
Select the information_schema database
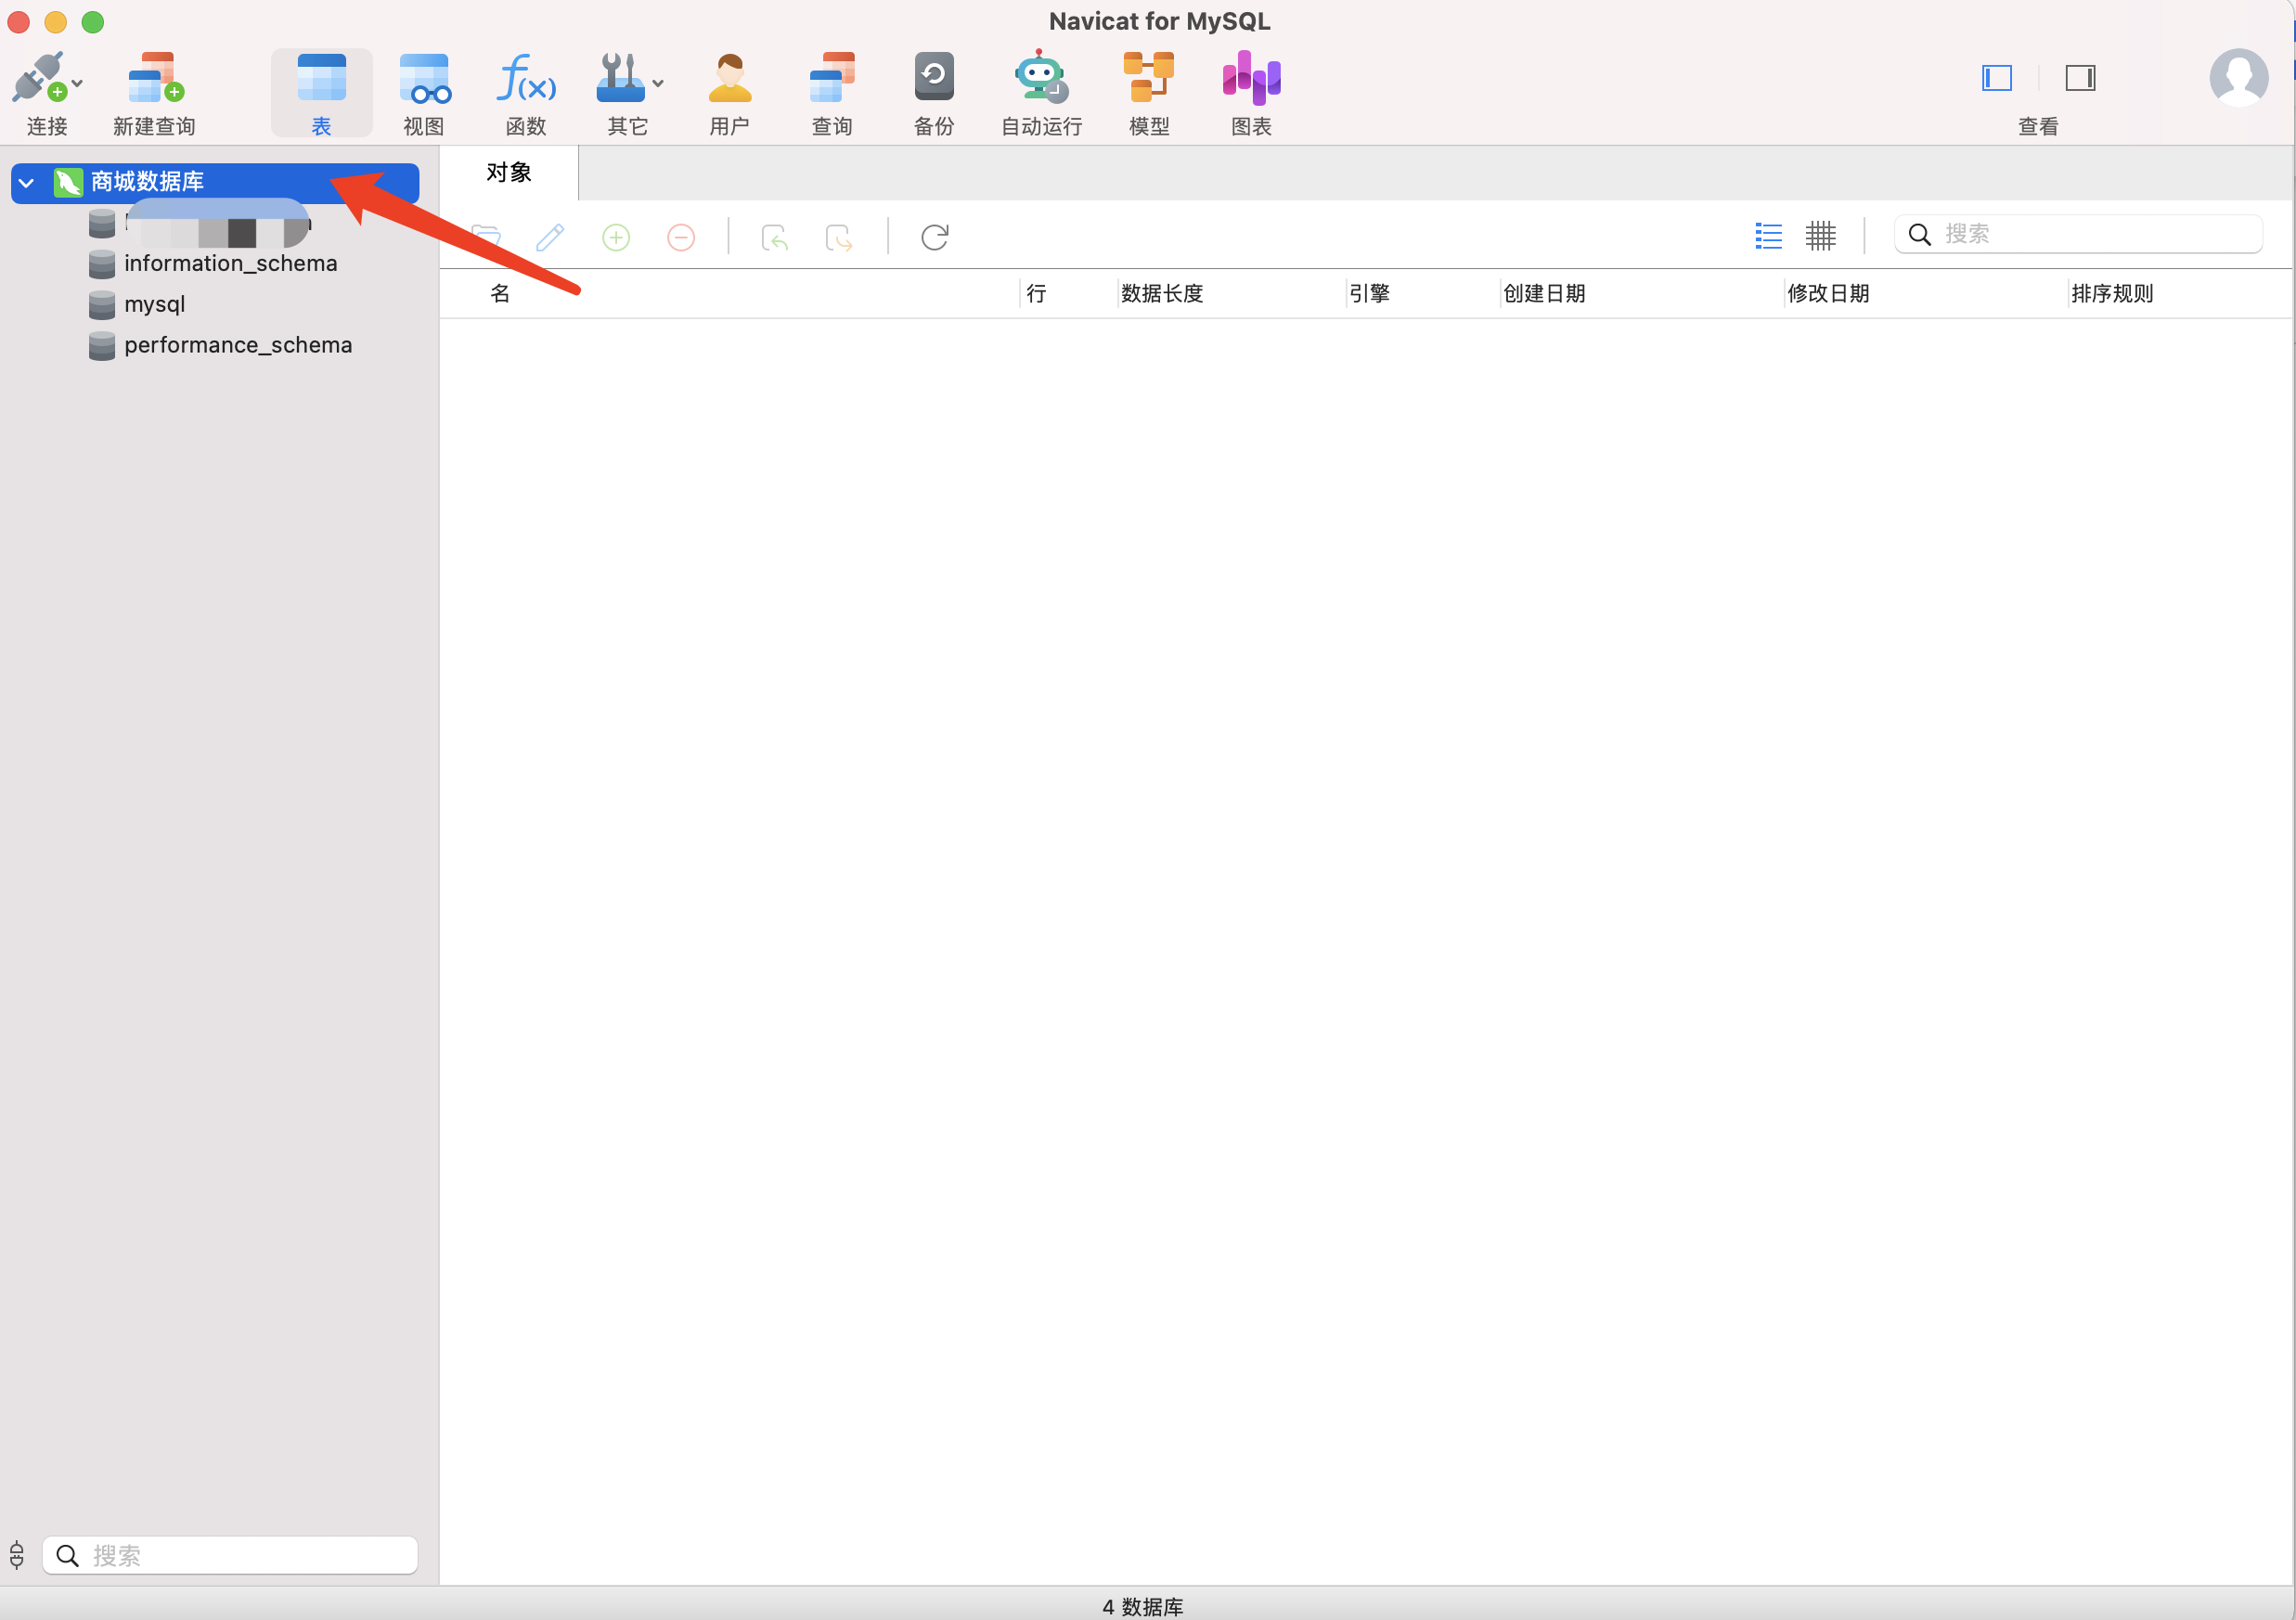pos(230,264)
